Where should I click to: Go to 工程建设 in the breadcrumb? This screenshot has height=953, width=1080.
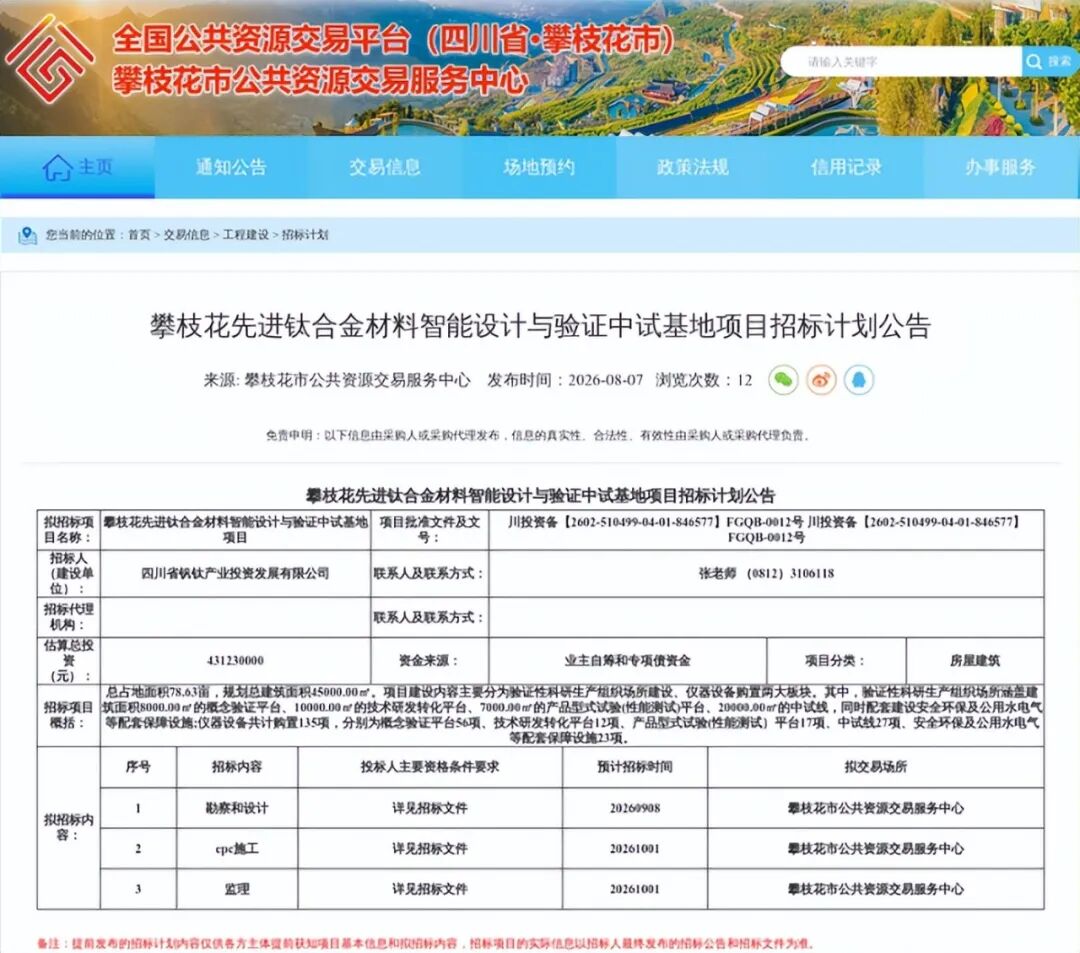click(x=246, y=235)
